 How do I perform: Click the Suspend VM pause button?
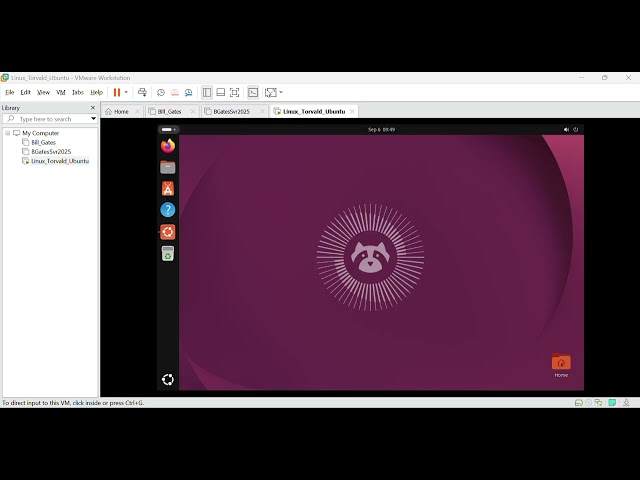tap(117, 93)
